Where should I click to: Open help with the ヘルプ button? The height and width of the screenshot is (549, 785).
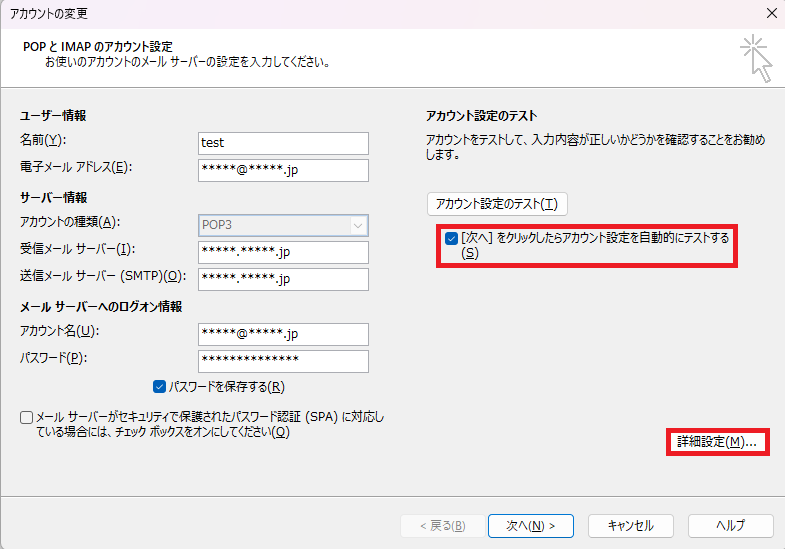click(730, 526)
